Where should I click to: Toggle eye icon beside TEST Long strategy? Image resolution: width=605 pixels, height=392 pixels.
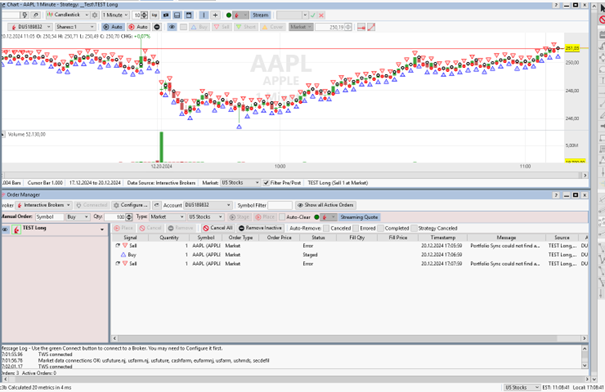tap(5, 230)
